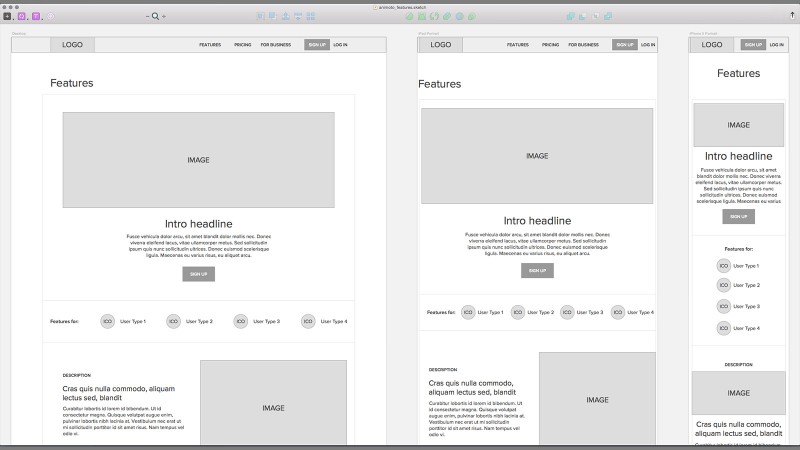Click the blue grid icon in toolbar
The height and width of the screenshot is (450, 800).
[x=311, y=16]
